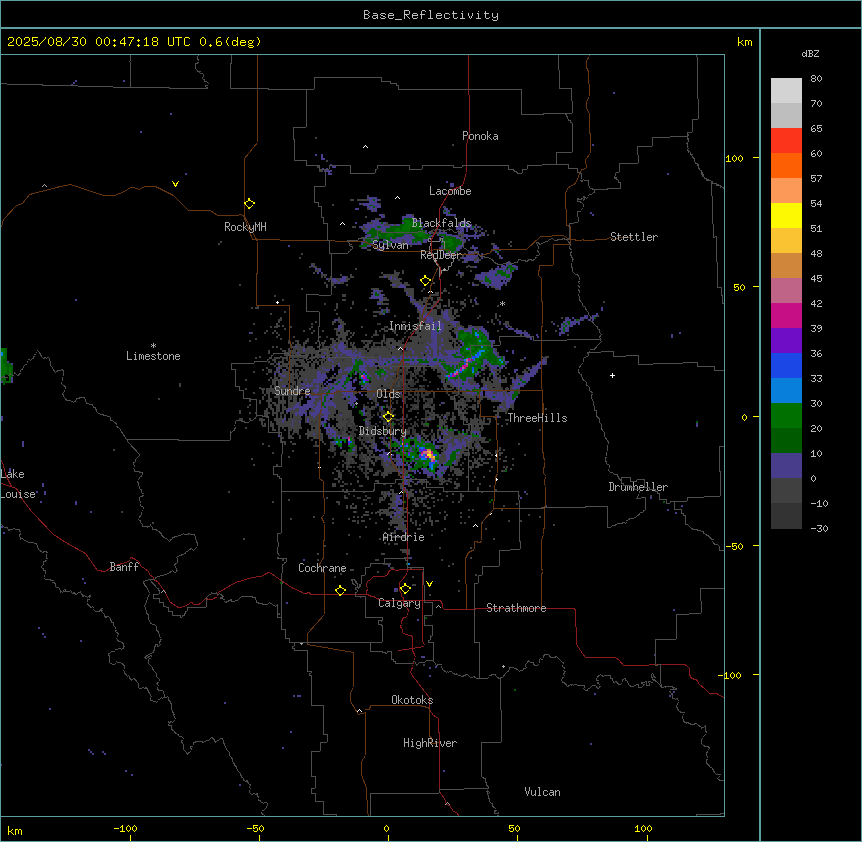Click the ThreeHills city label
862x842 pixels.
538,418
